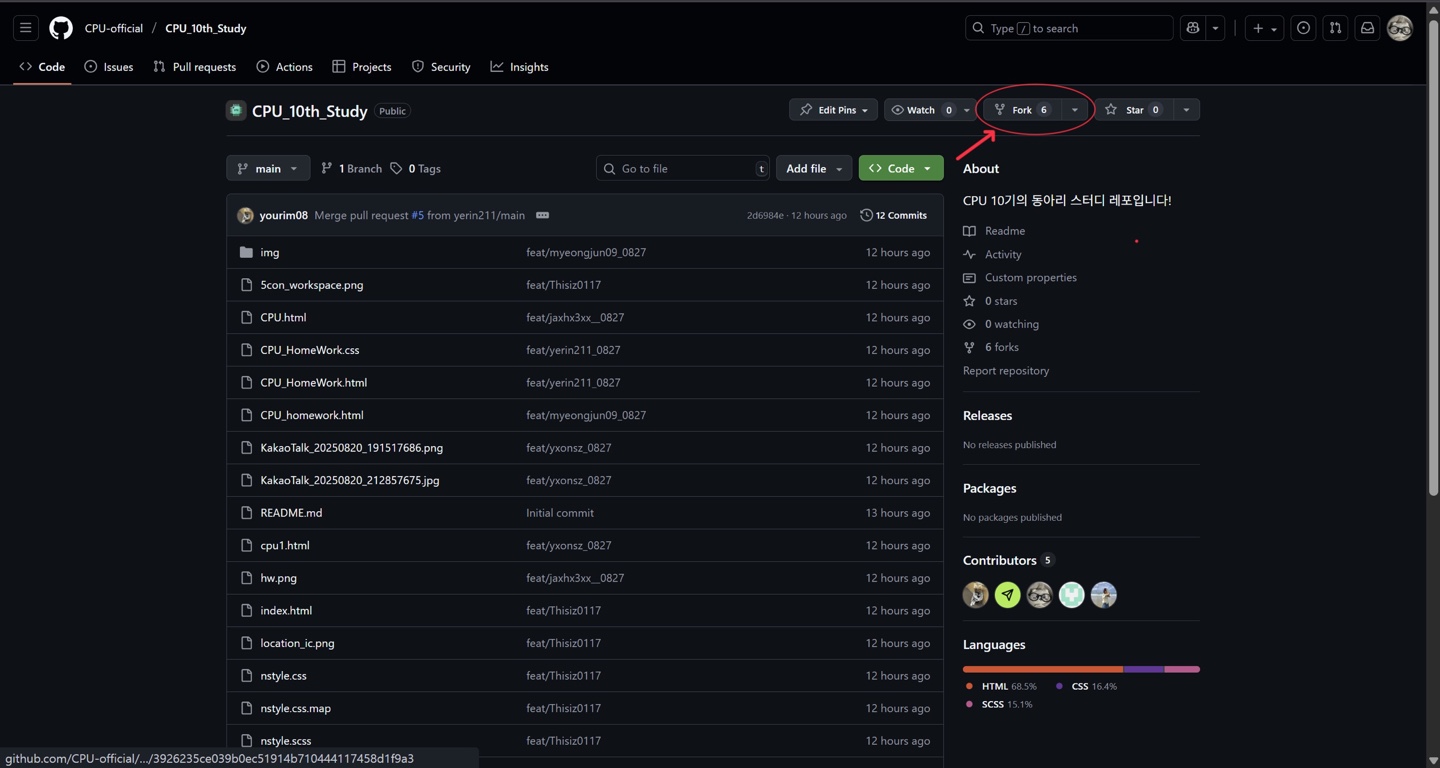
Task: Open the hamburger navigation menu
Action: [x=26, y=28]
